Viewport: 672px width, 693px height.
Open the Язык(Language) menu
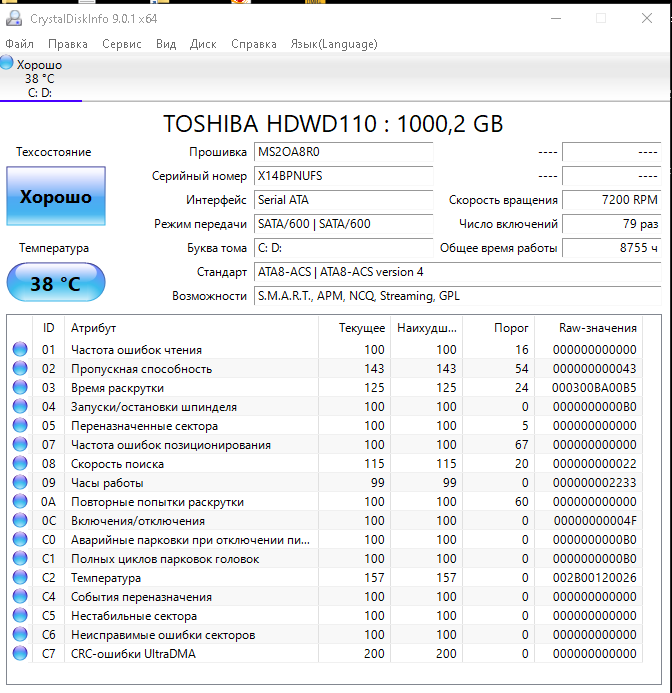[x=334, y=44]
